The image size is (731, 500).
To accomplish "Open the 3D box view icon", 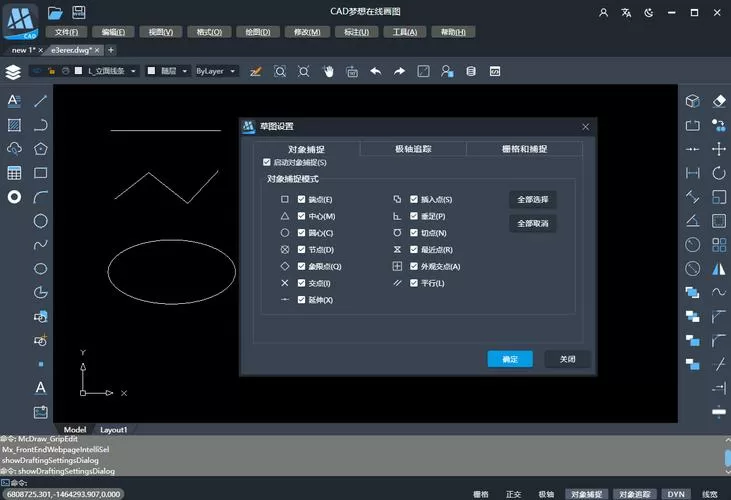I will pyautogui.click(x=693, y=101).
